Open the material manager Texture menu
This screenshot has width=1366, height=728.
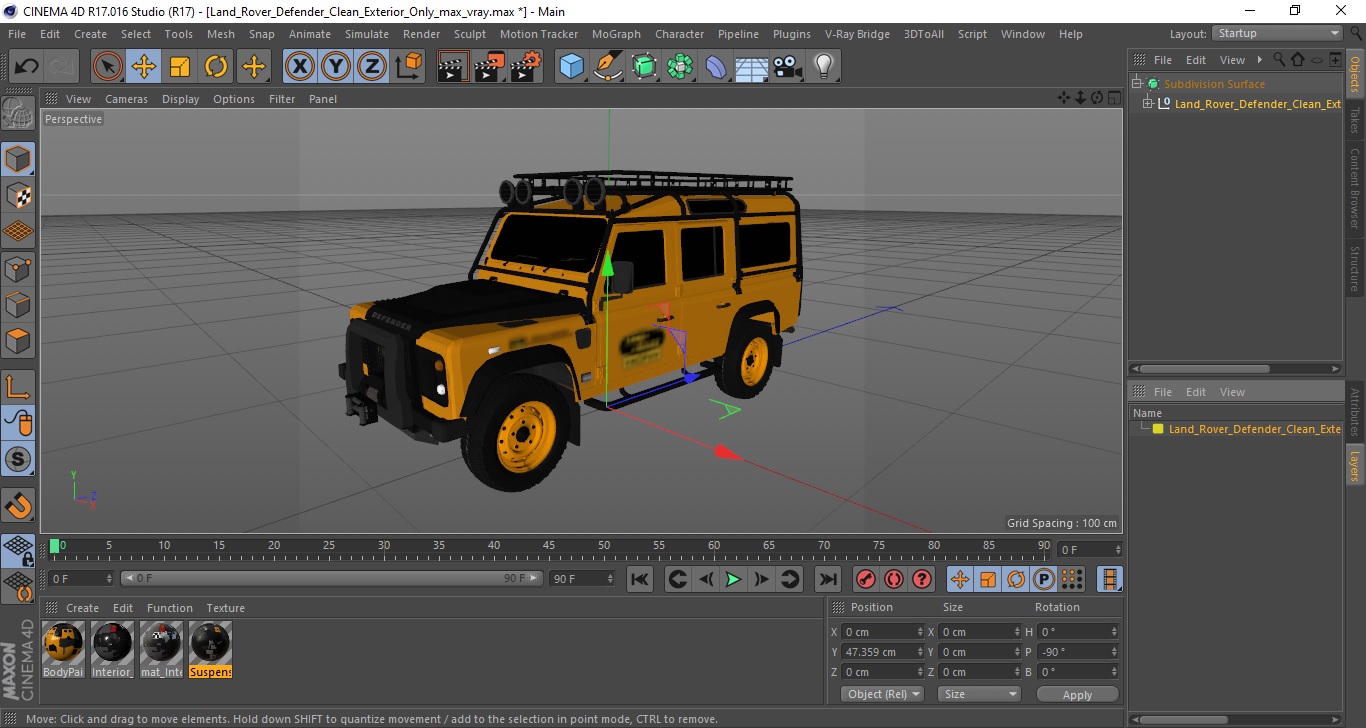click(x=225, y=608)
